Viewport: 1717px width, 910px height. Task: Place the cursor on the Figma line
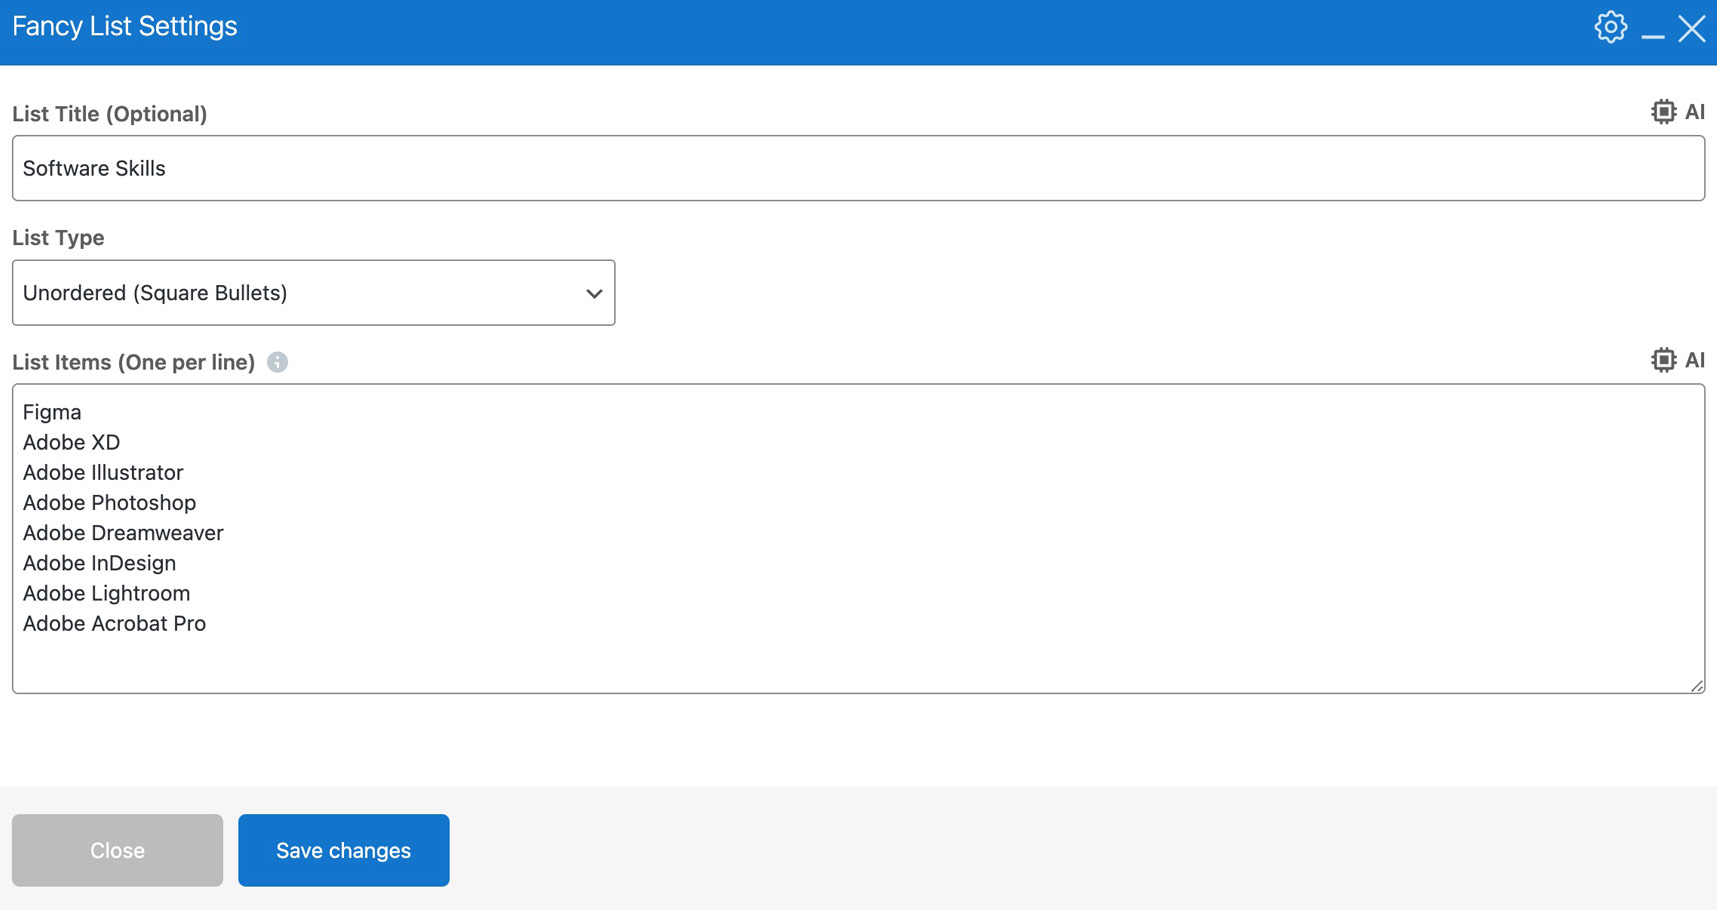(x=52, y=412)
